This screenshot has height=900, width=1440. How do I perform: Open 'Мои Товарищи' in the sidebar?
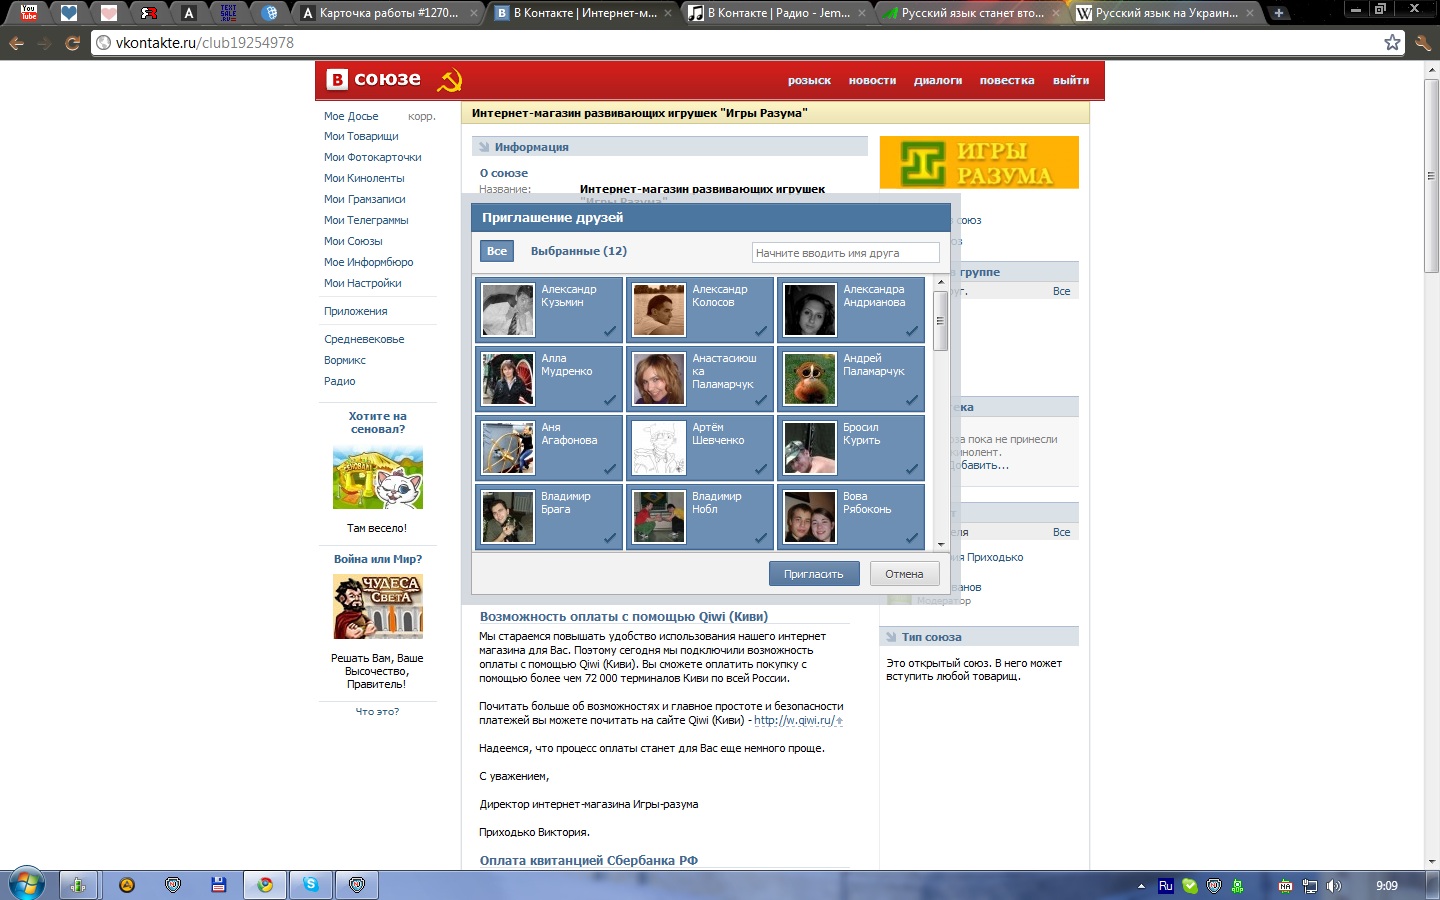(361, 137)
